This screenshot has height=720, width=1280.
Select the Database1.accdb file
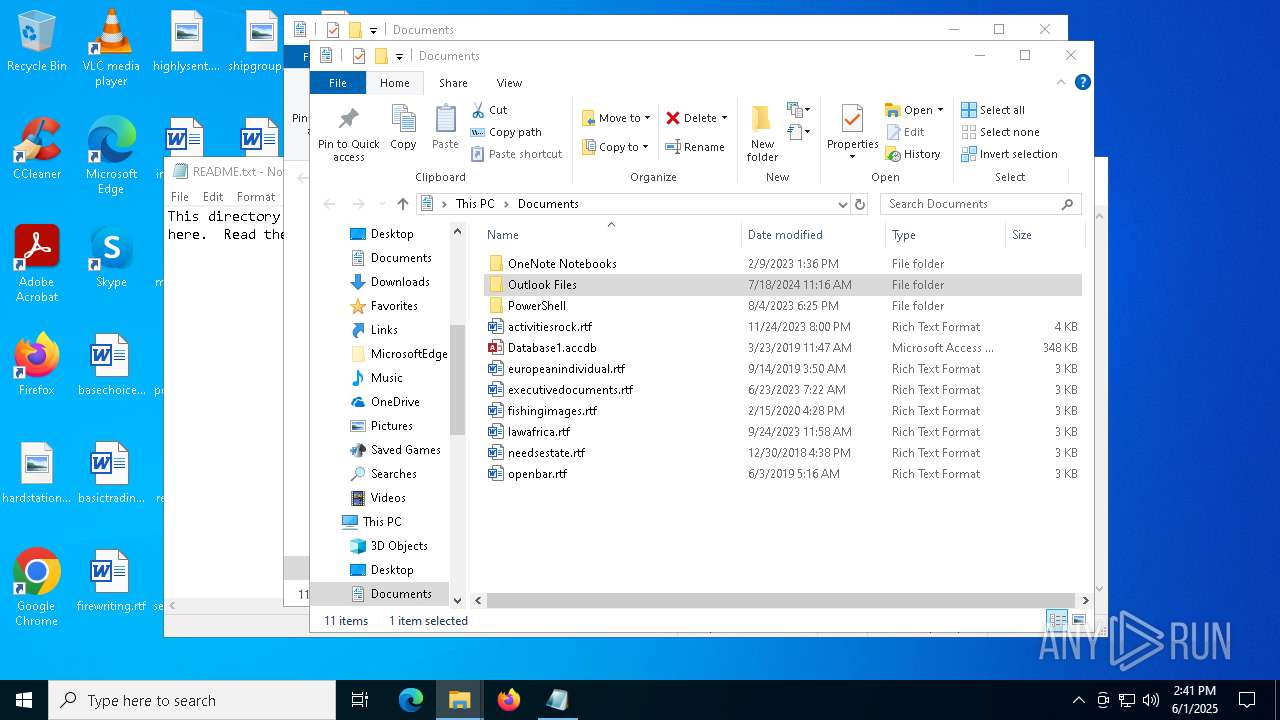[x=782, y=348]
